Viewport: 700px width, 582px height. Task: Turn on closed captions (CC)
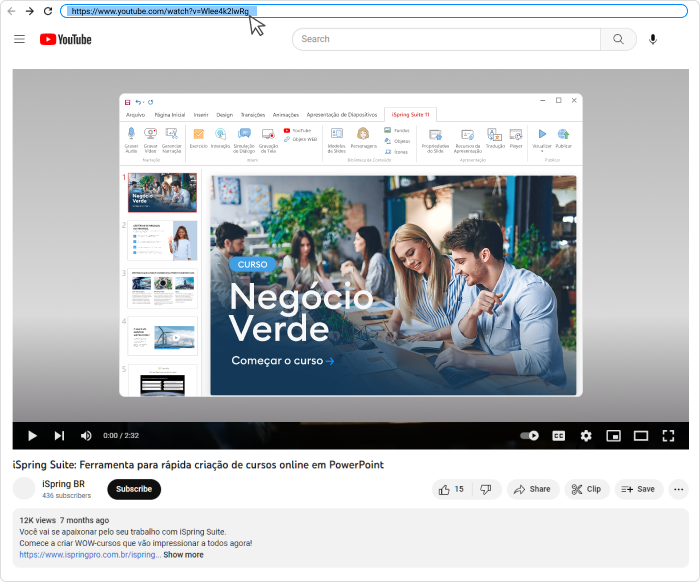(x=558, y=436)
